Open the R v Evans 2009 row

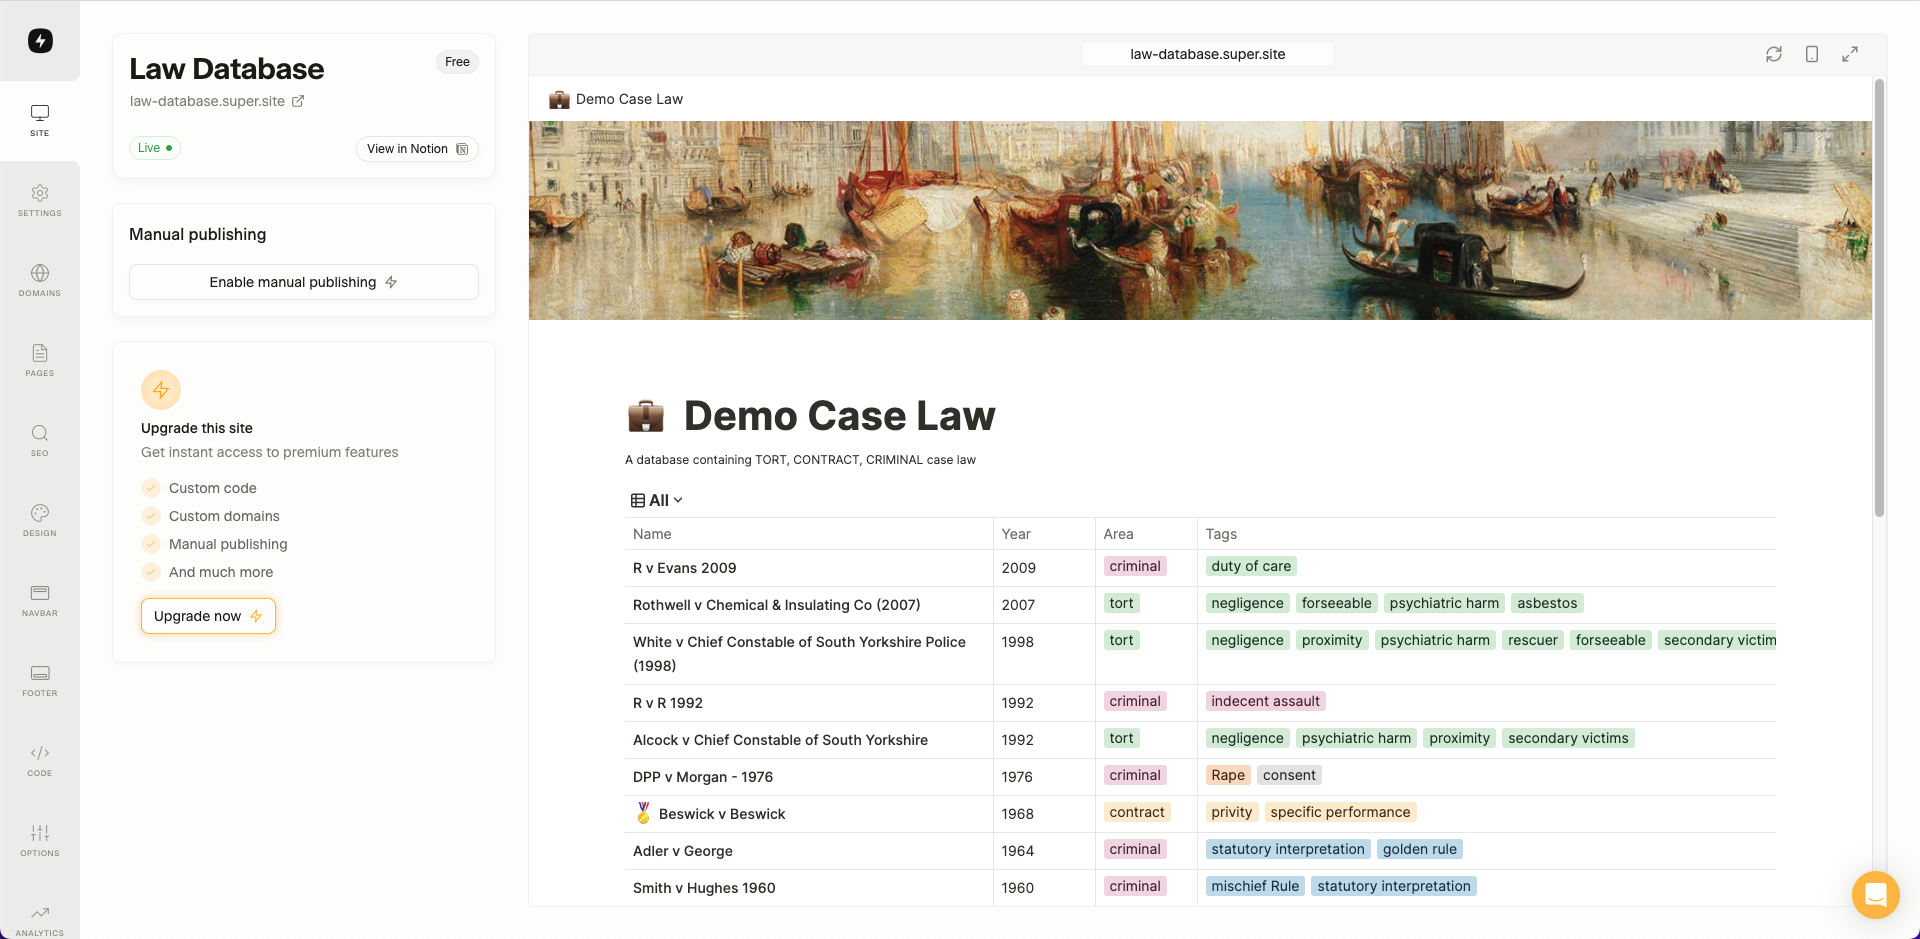tap(684, 568)
